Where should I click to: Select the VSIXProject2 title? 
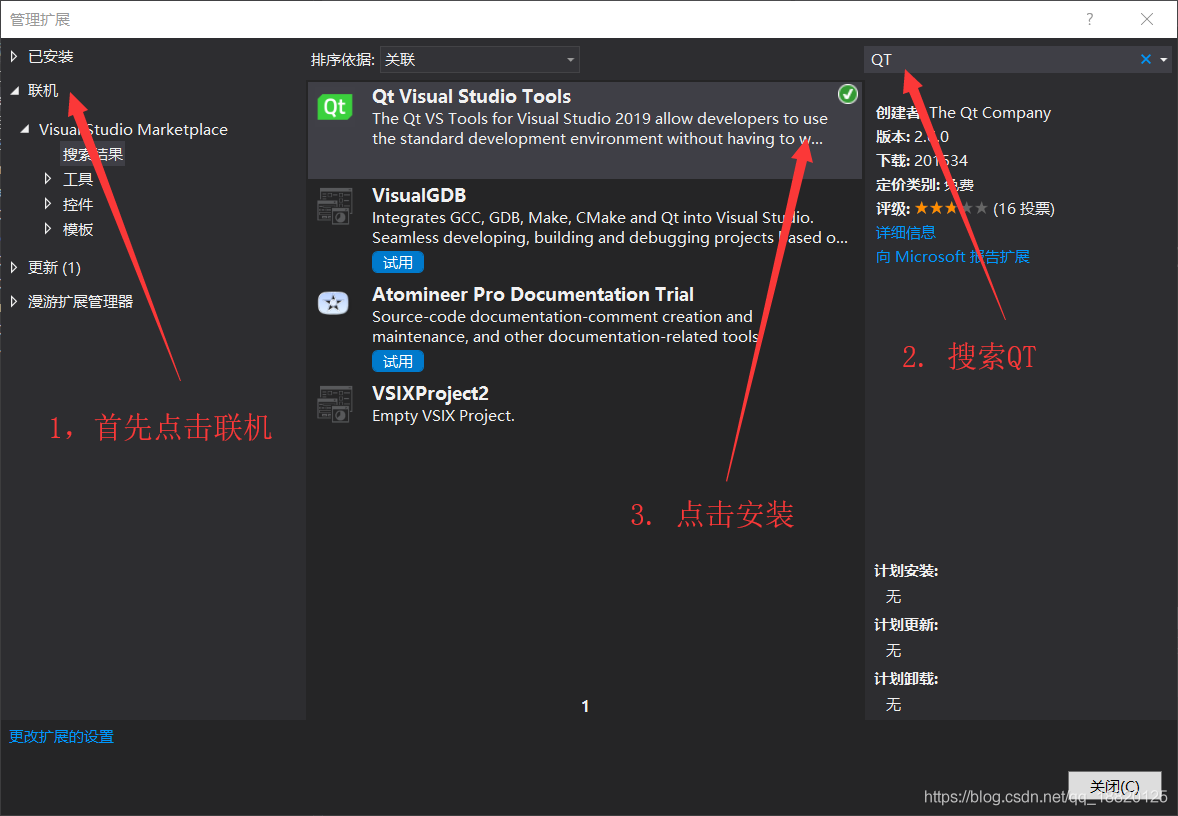point(430,393)
